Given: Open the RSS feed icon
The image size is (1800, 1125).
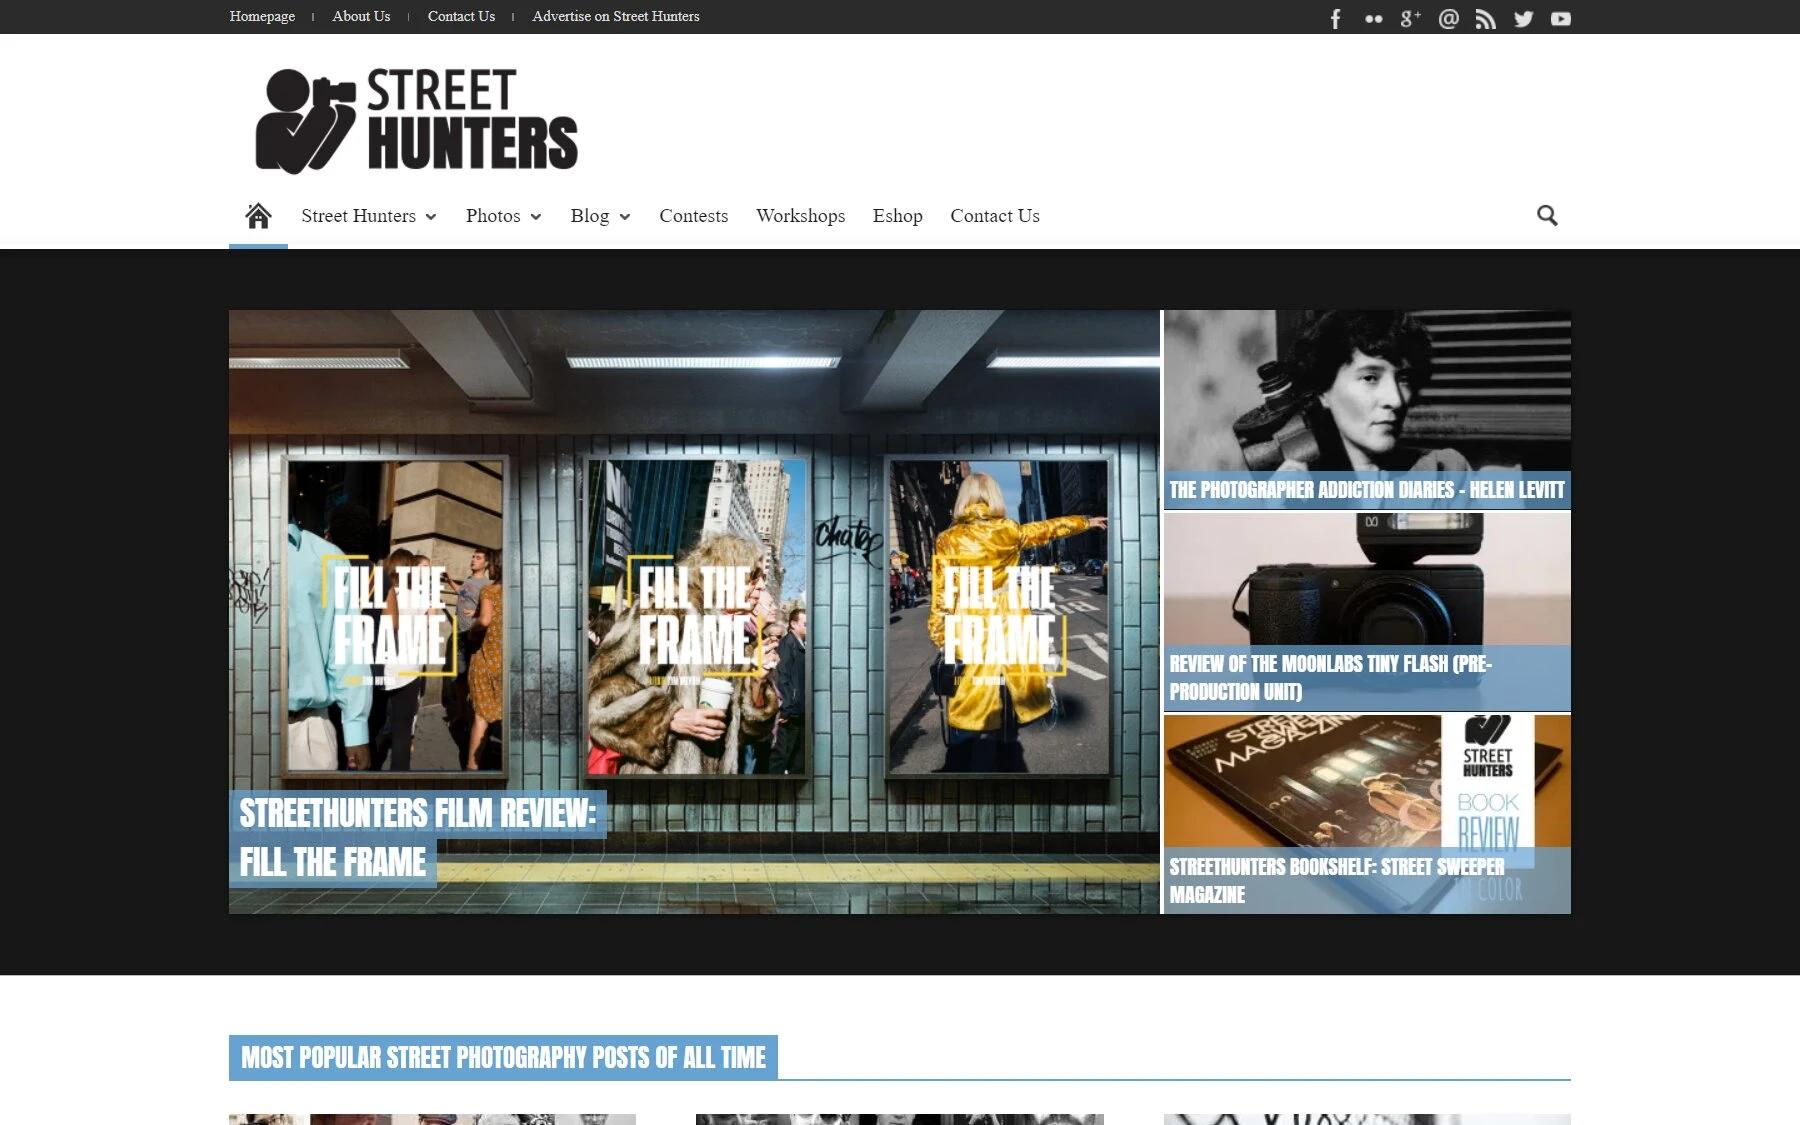Looking at the screenshot, I should click(x=1485, y=18).
